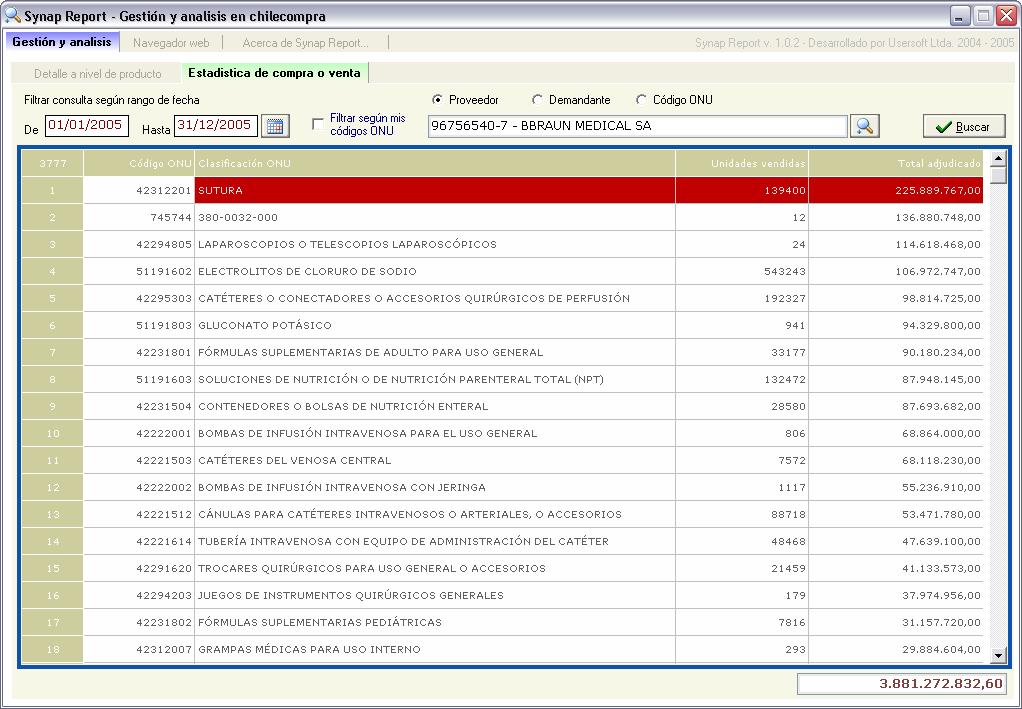Screen dimensions: 1022x709
Task: Select Estadistica de compra o venta tab
Action: (x=274, y=73)
